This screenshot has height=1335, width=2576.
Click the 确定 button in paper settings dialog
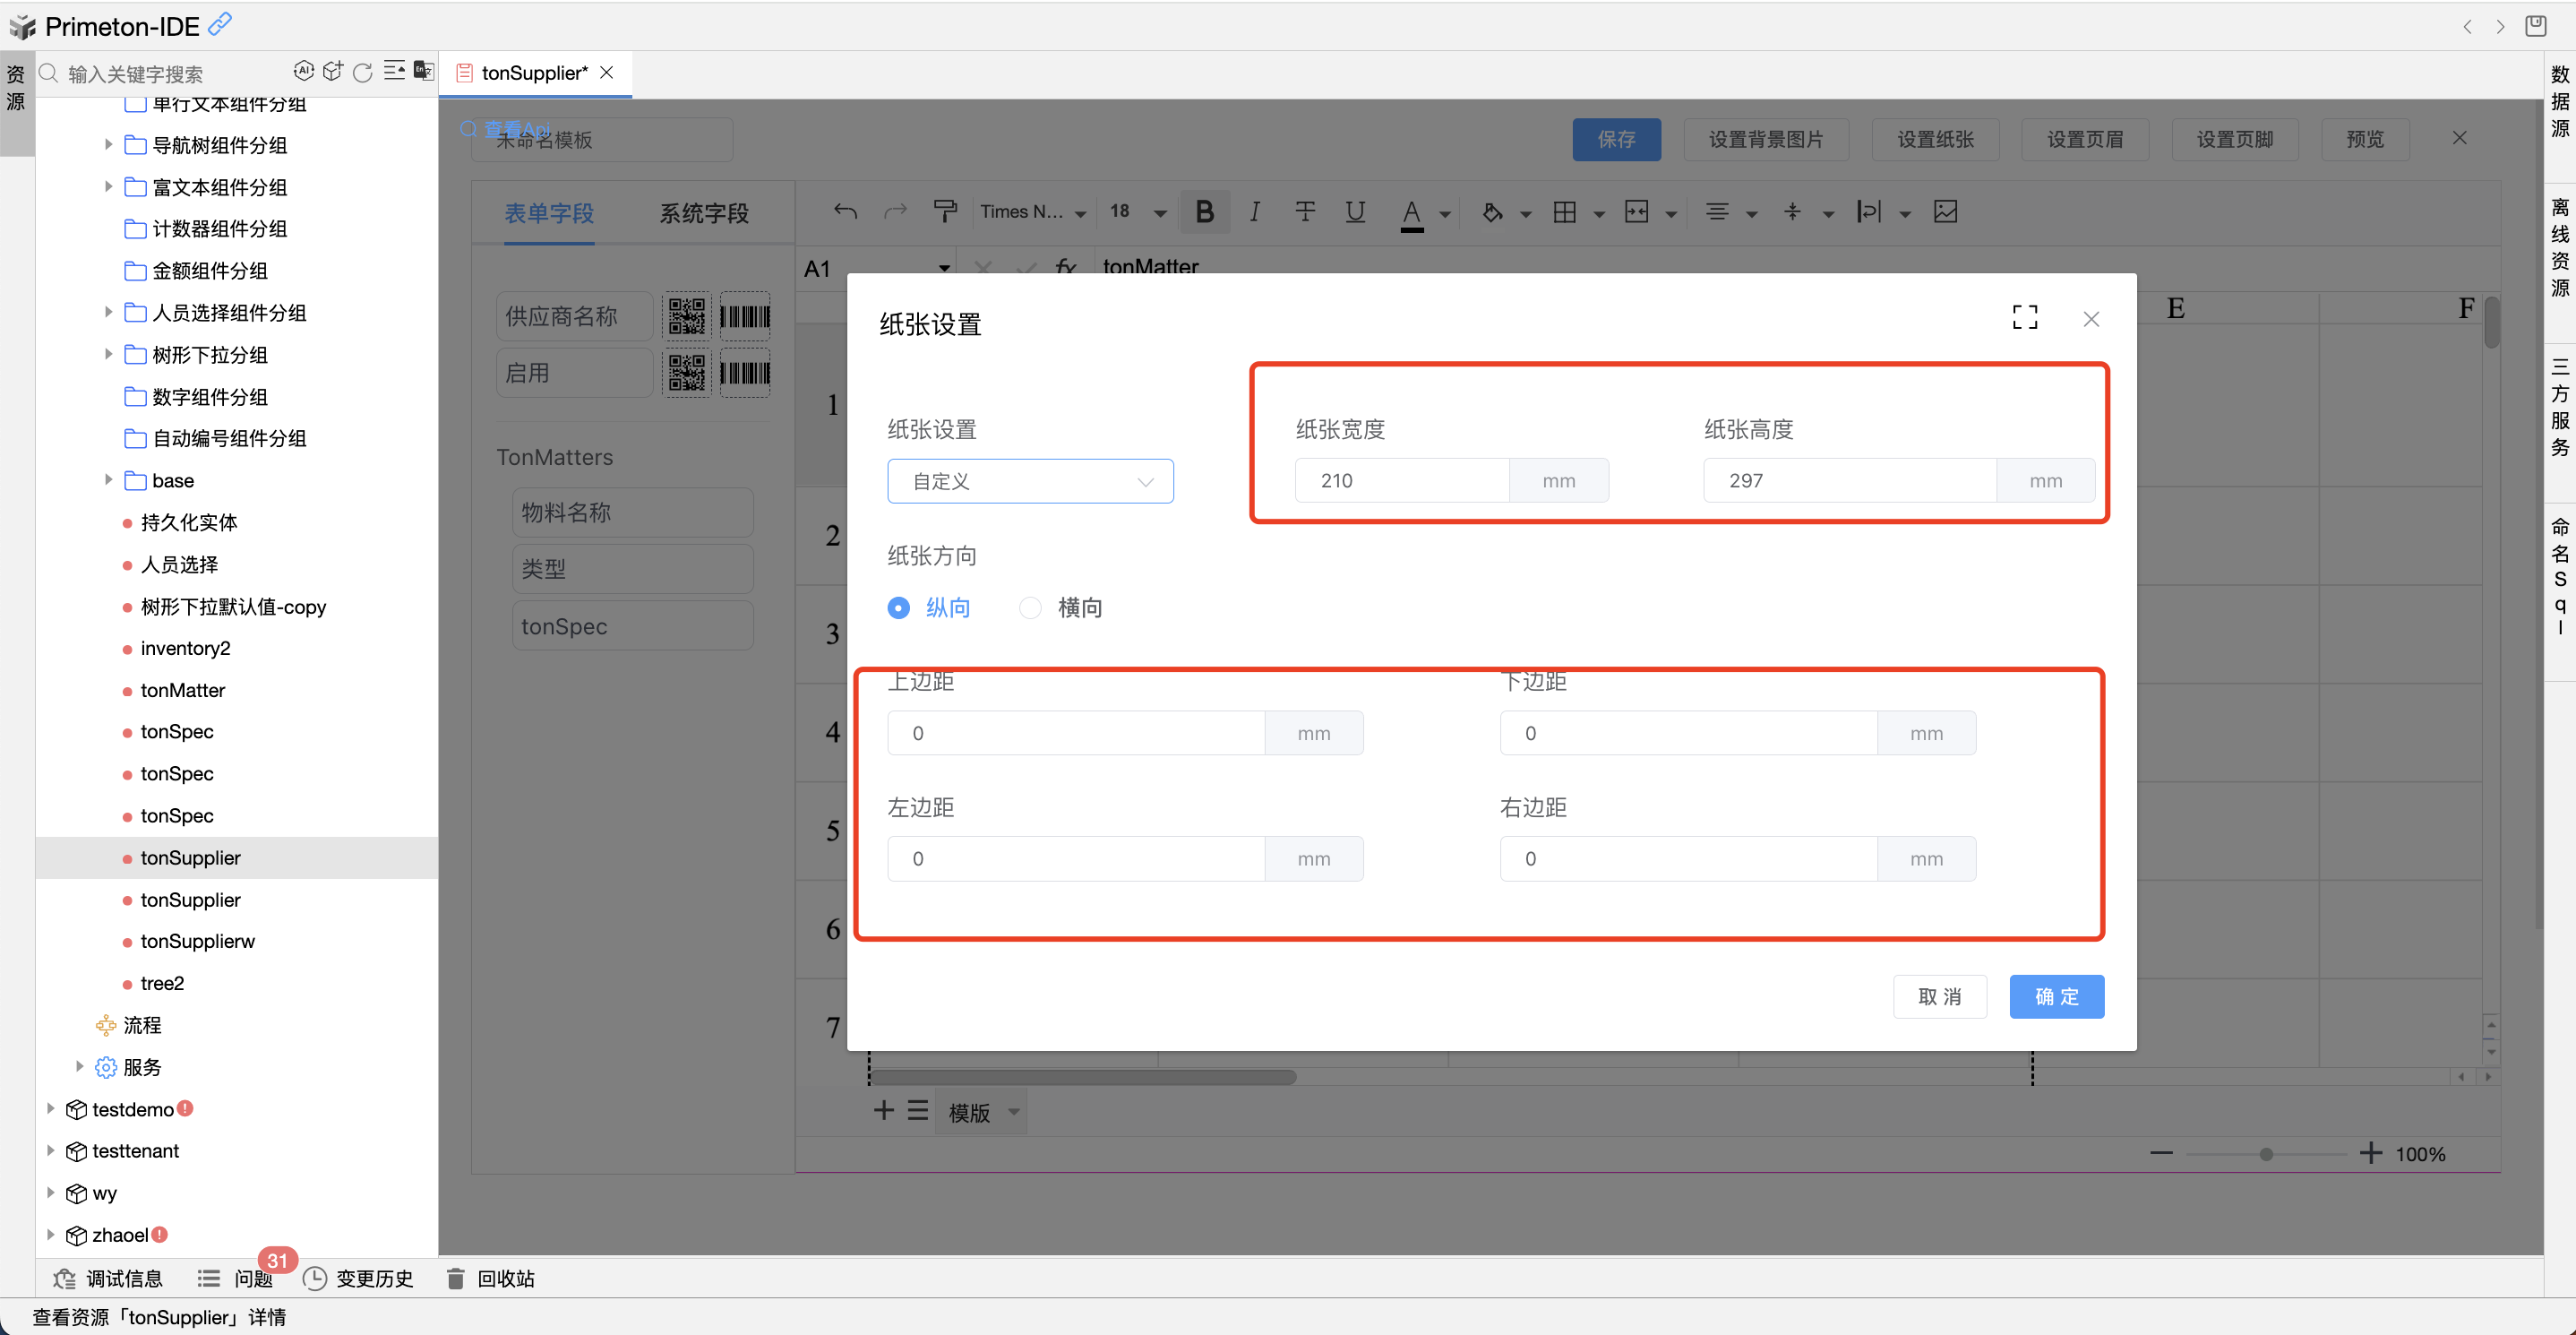(x=2056, y=996)
